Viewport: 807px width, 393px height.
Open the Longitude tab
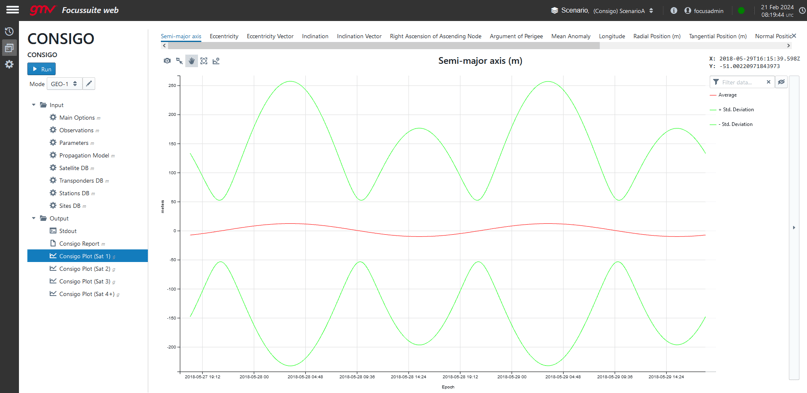click(612, 36)
